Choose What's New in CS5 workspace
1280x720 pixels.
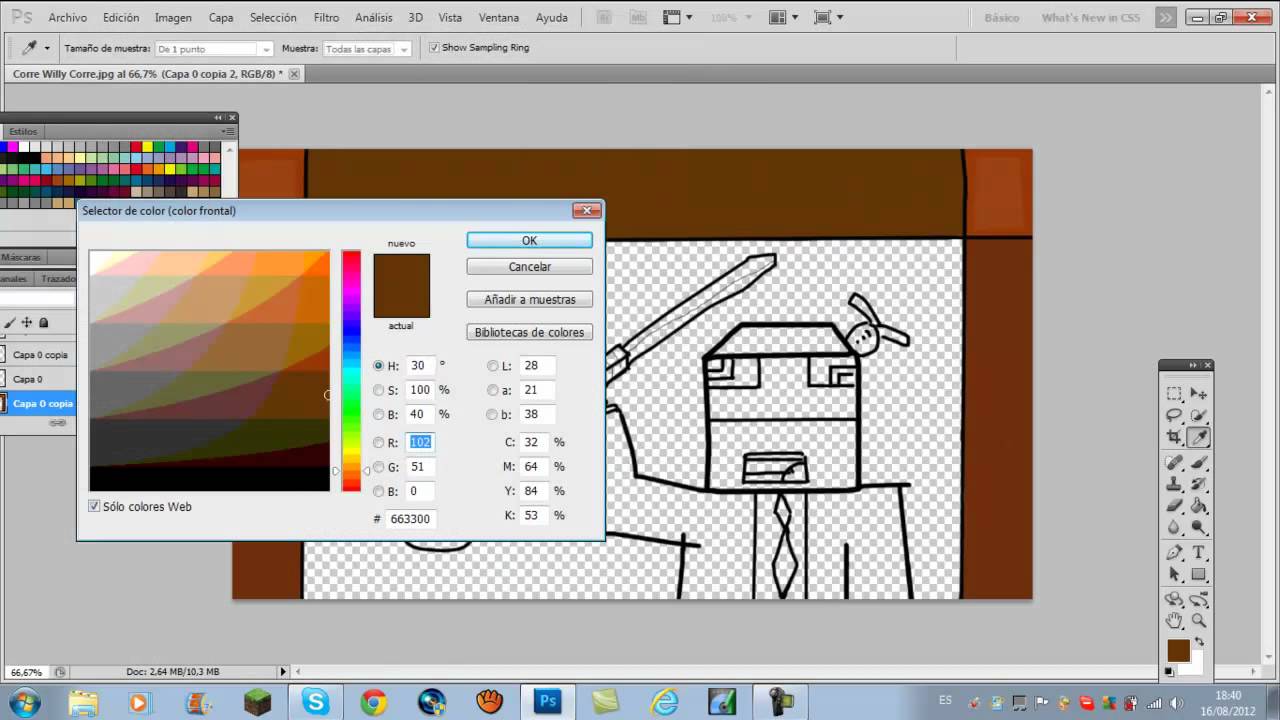pyautogui.click(x=1090, y=18)
